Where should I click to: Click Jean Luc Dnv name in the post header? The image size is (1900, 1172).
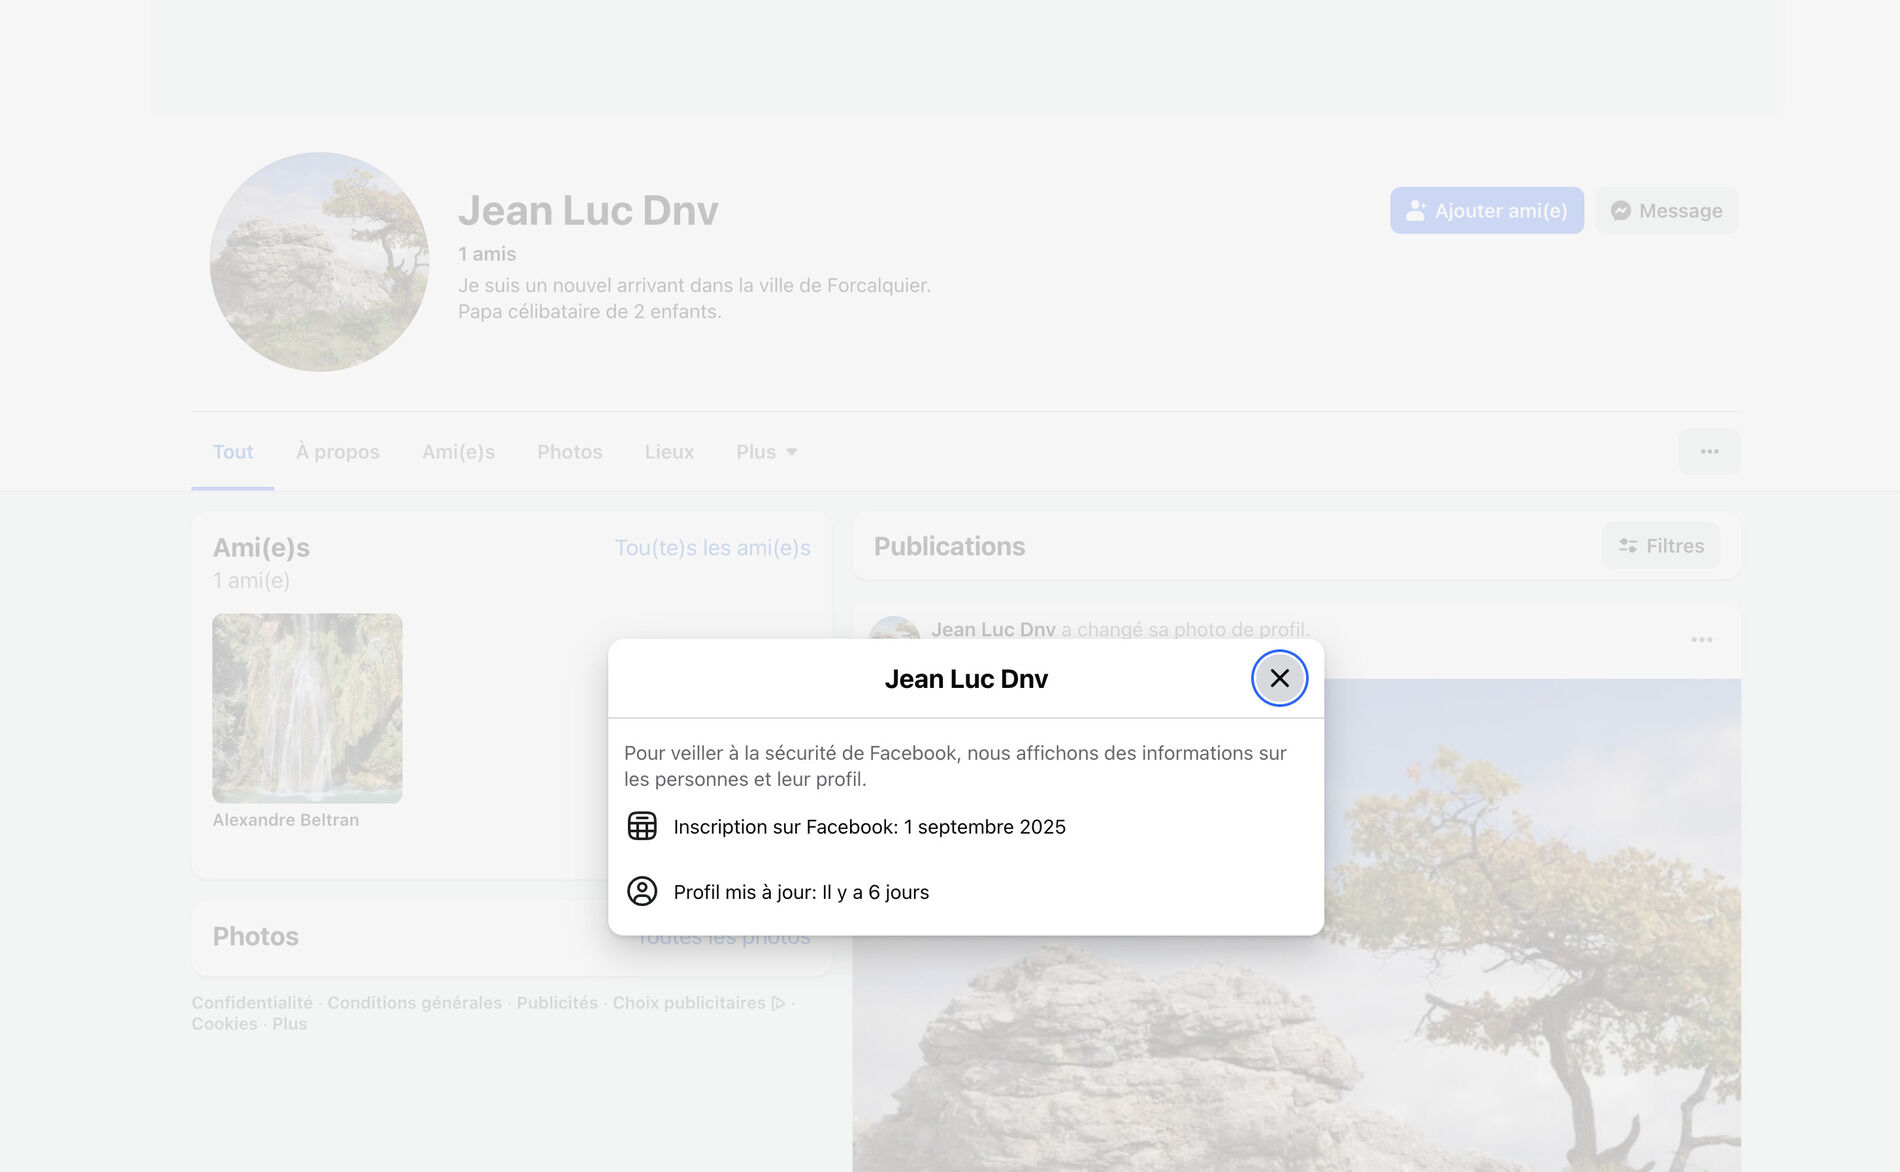[993, 630]
